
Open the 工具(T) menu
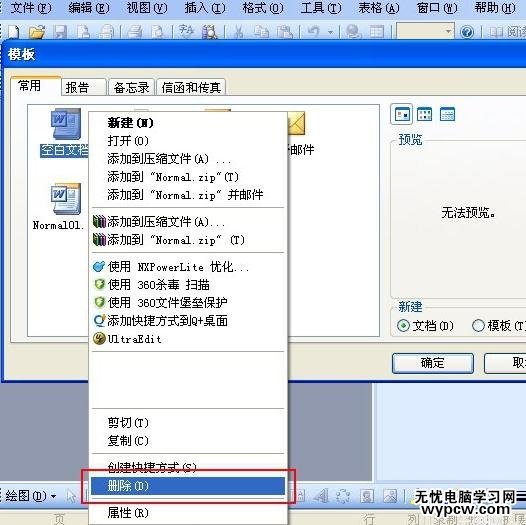pos(321,8)
